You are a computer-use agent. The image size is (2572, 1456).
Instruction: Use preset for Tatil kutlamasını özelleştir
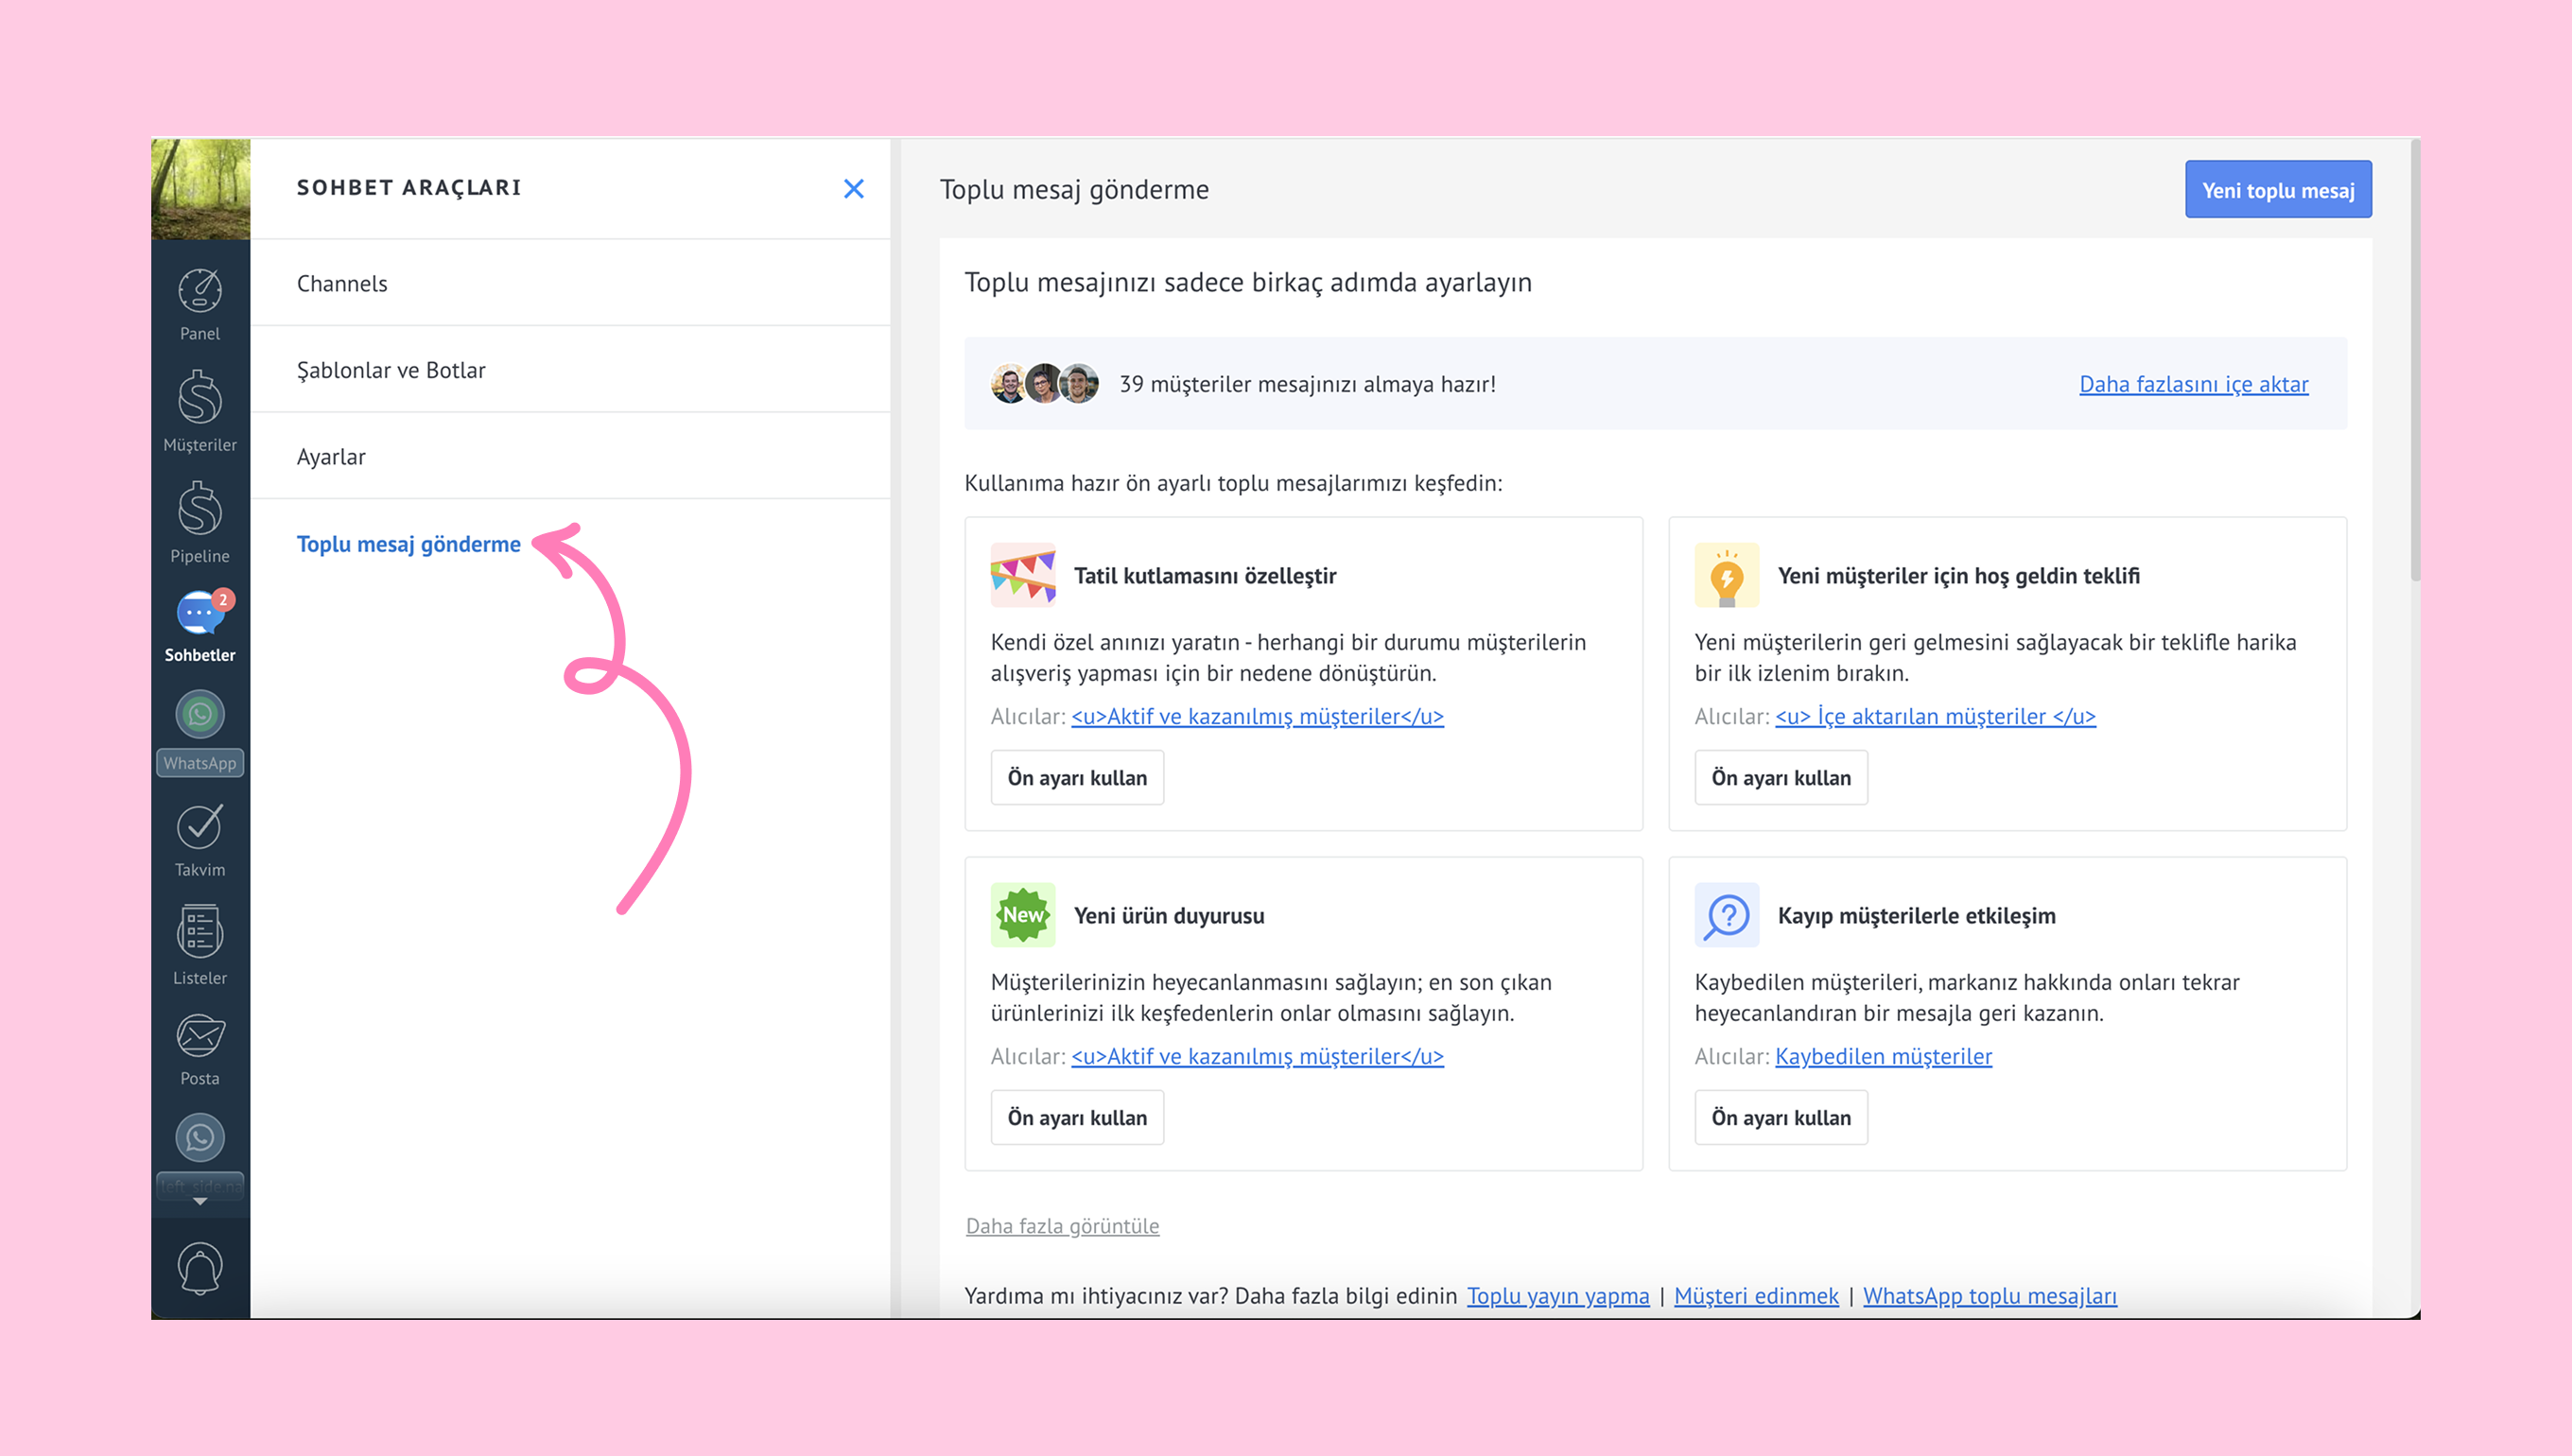(1077, 778)
